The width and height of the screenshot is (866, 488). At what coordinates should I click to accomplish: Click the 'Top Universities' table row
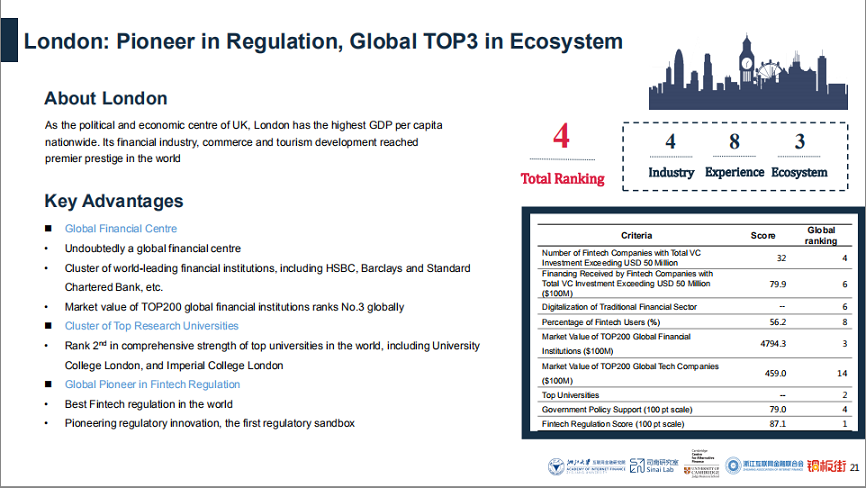tap(695, 395)
